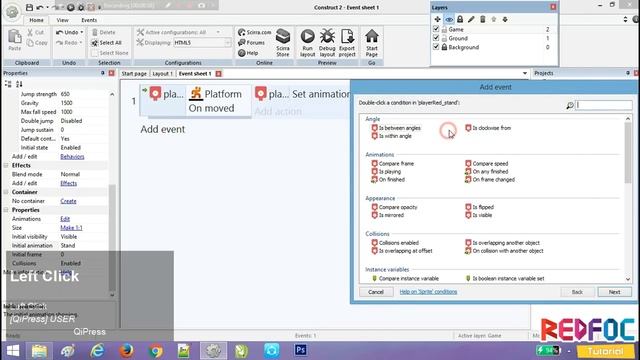Toggle the Game layer visibility checkbox
This screenshot has width=640, height=360.
[436, 29]
